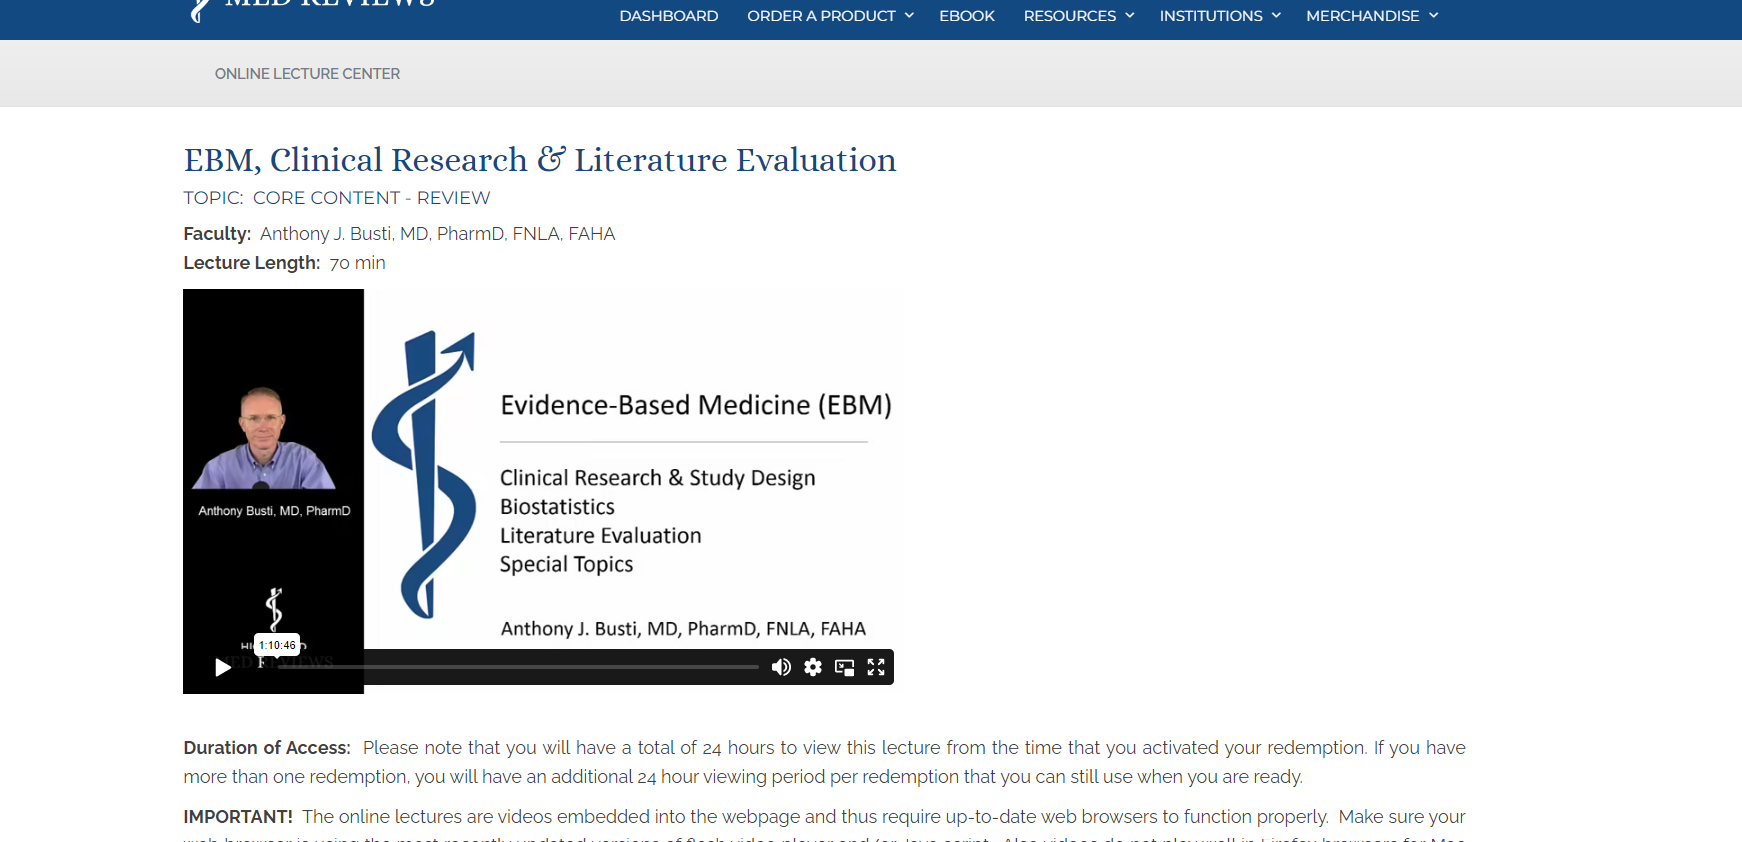Expand the Resources dropdown menu
The height and width of the screenshot is (842, 1742).
[1078, 16]
